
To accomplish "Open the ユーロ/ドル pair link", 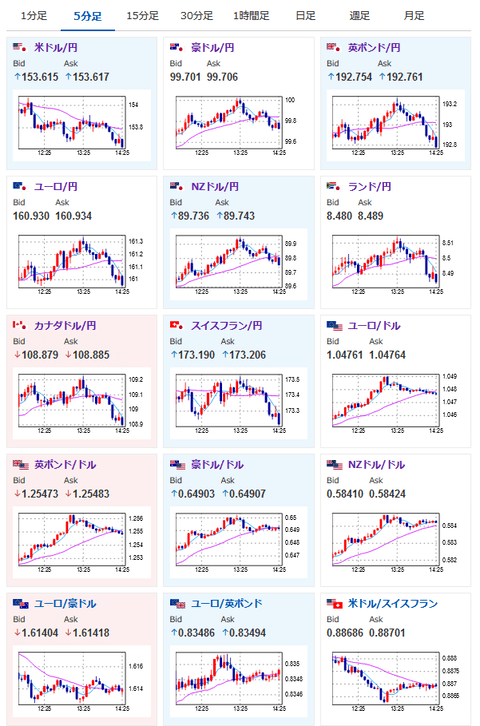I will (374, 325).
